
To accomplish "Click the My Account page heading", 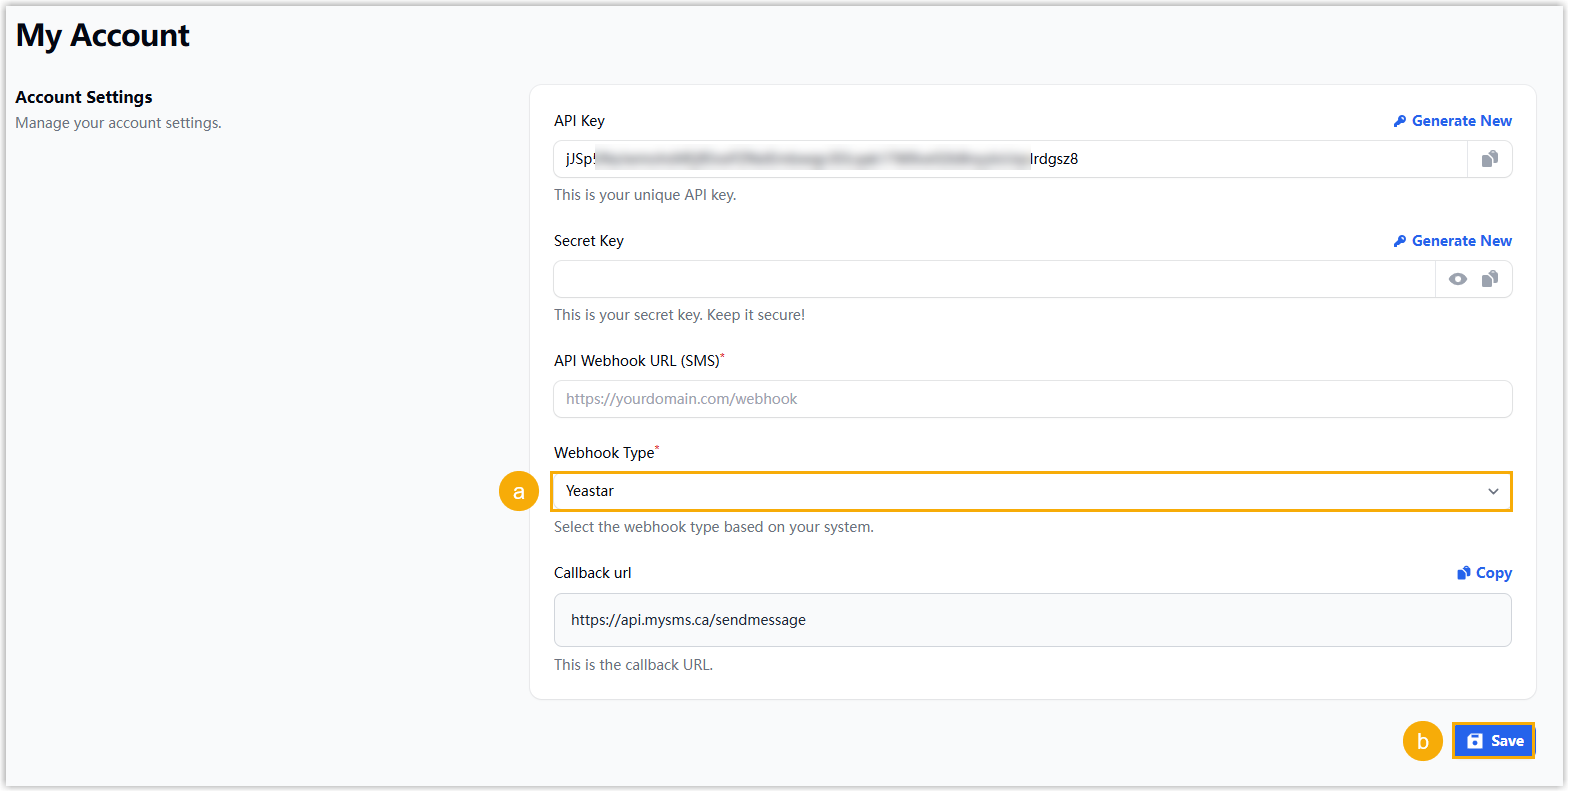I will (x=102, y=36).
